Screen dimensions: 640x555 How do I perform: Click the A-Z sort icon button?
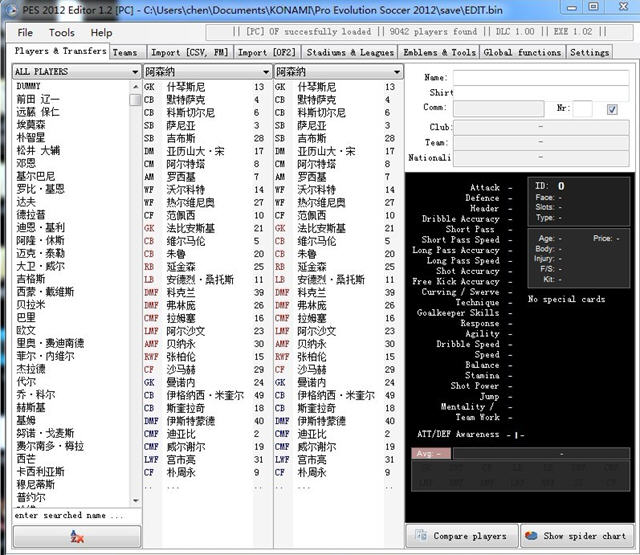77,536
